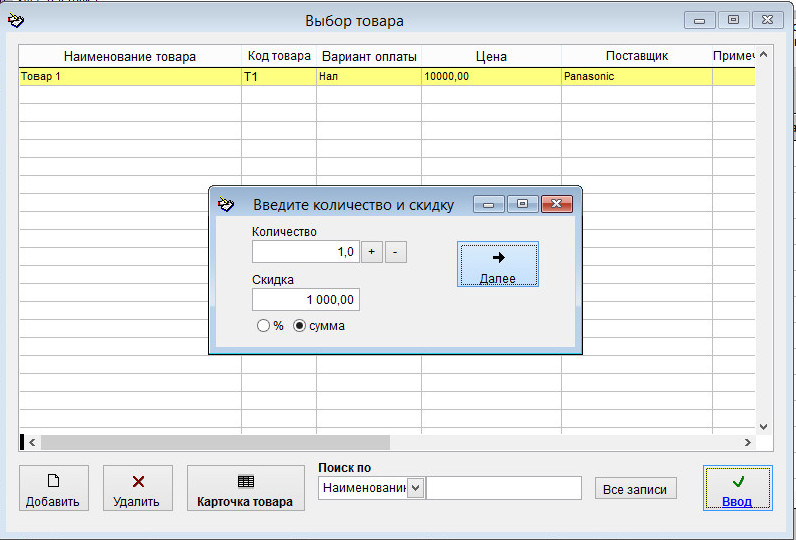Decrease quantity with the minus button
Viewport: 796px width, 540px height.
pyautogui.click(x=395, y=252)
